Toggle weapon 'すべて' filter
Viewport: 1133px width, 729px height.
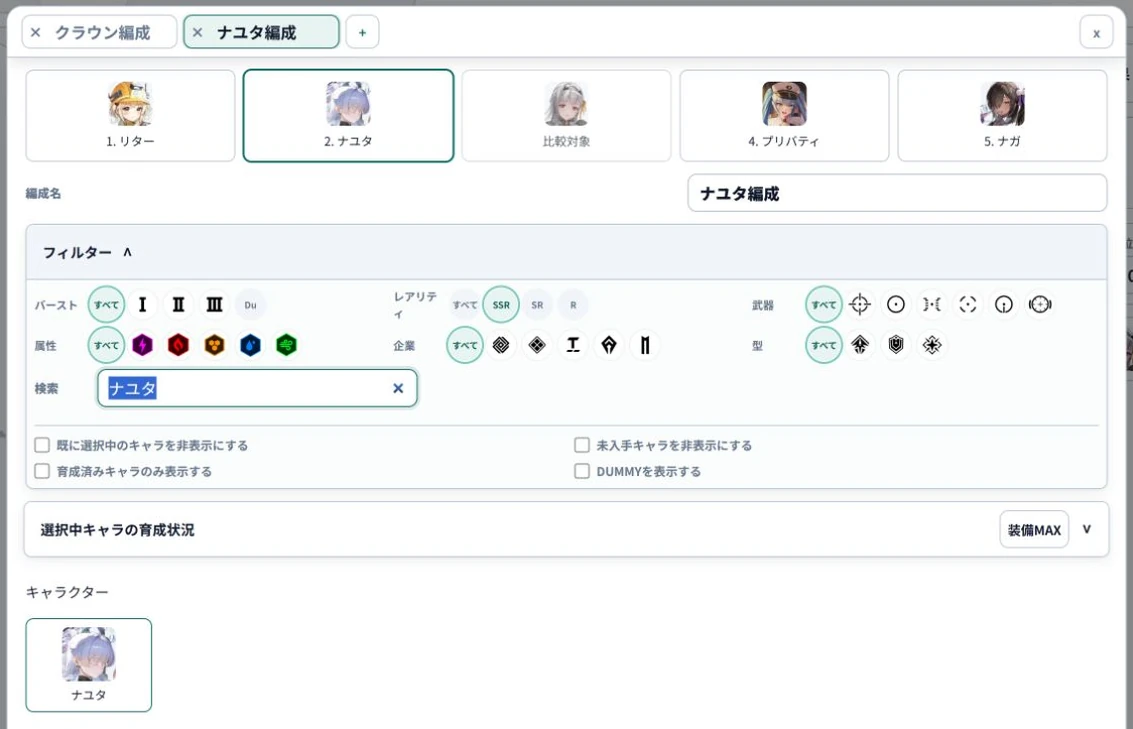click(x=824, y=305)
